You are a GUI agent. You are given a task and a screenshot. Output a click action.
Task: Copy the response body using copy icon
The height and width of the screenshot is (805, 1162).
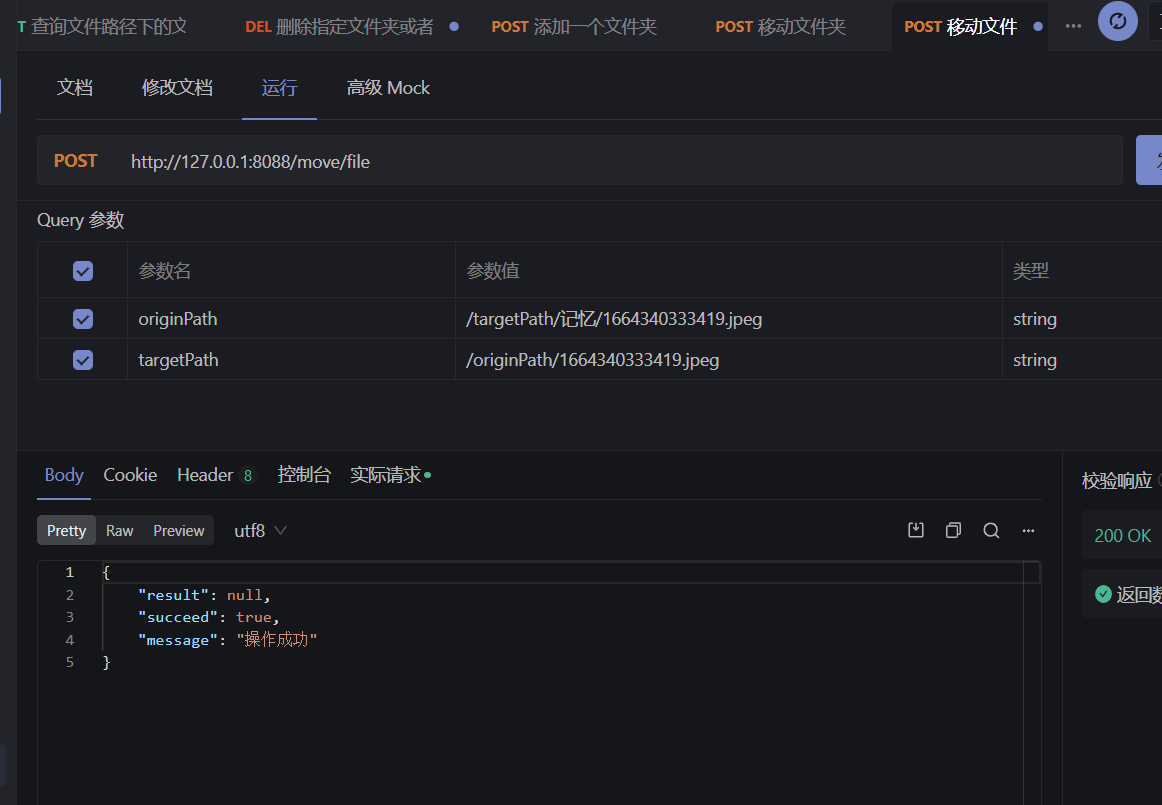click(953, 530)
